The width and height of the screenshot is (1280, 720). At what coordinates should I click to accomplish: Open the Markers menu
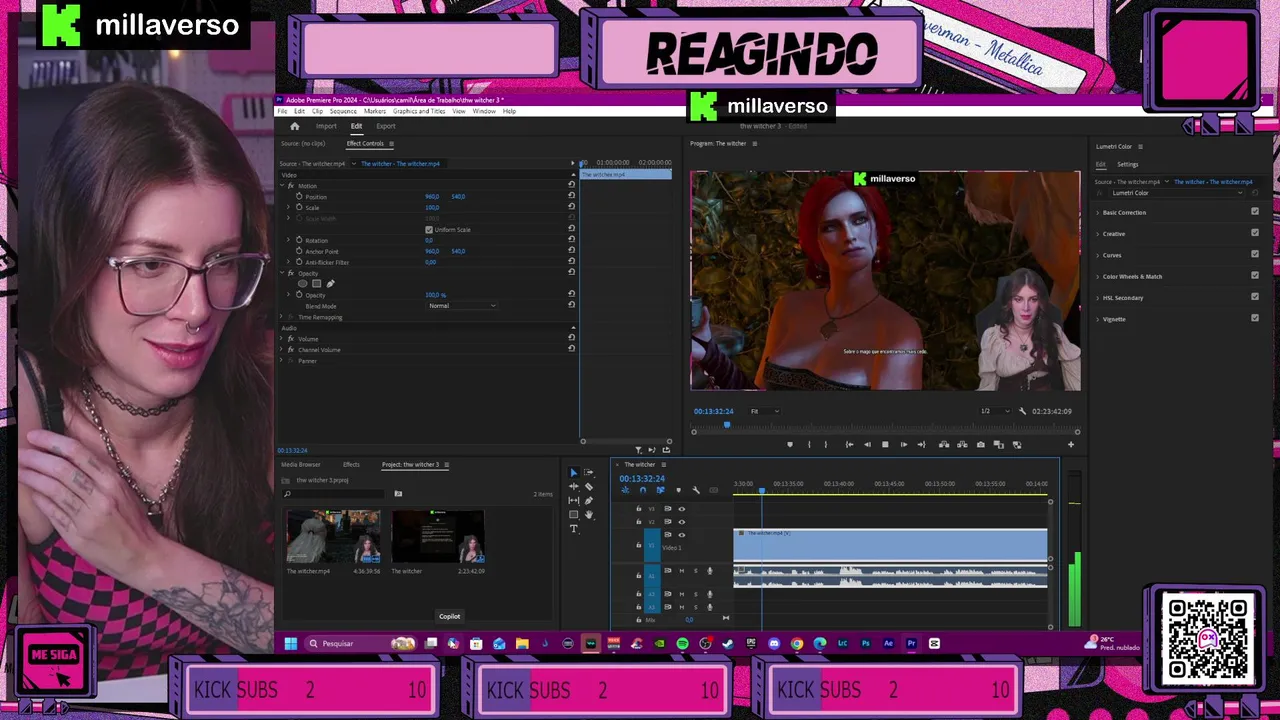coord(375,111)
